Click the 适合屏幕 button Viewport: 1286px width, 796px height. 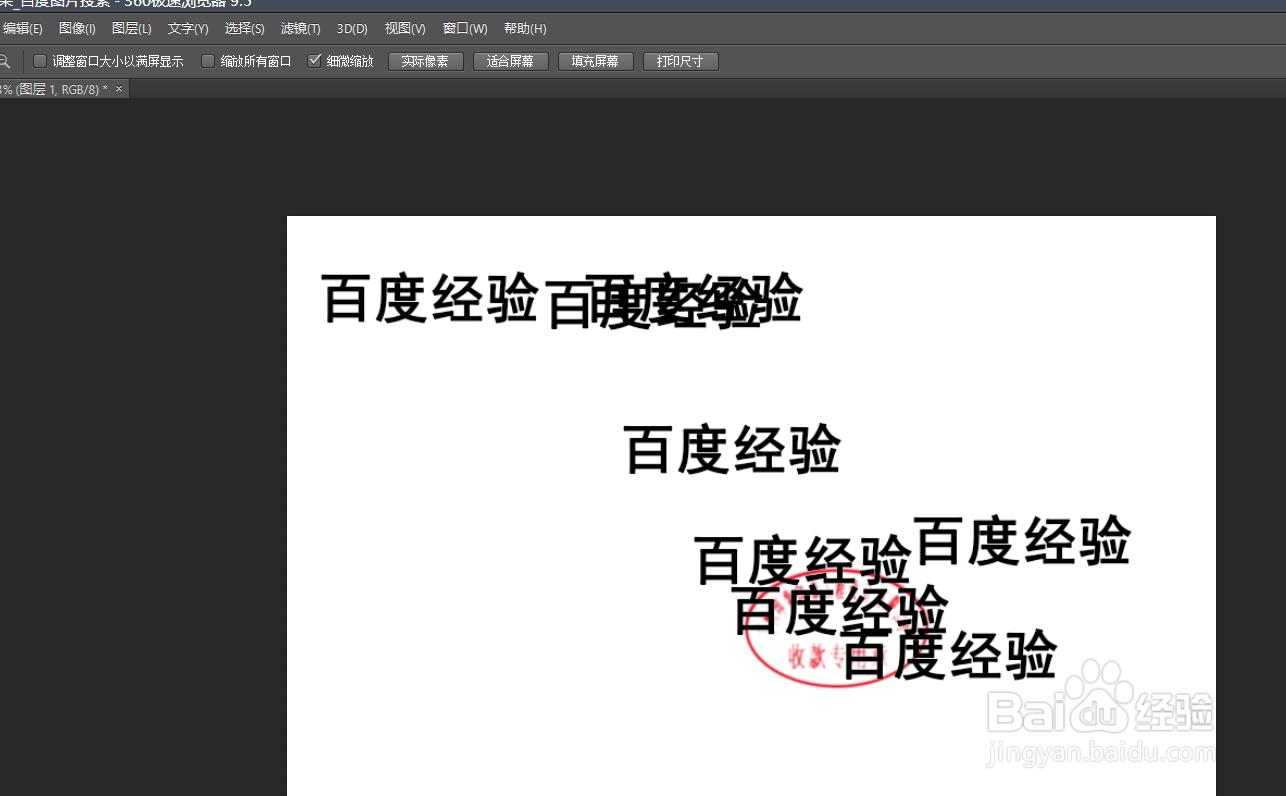[x=510, y=61]
